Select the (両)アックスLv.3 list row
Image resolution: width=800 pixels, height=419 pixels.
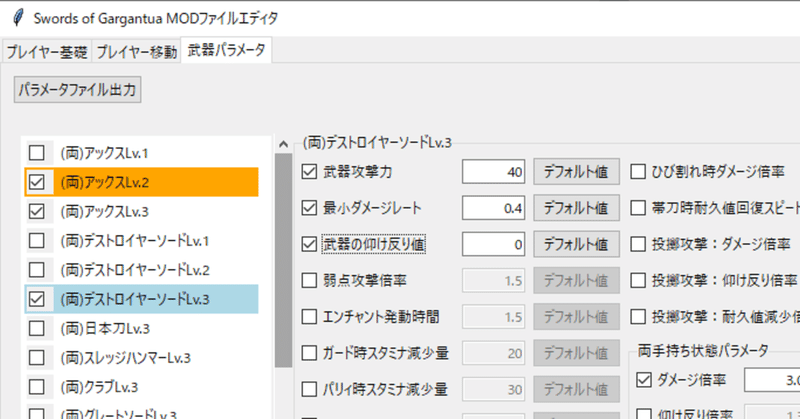[141, 211]
